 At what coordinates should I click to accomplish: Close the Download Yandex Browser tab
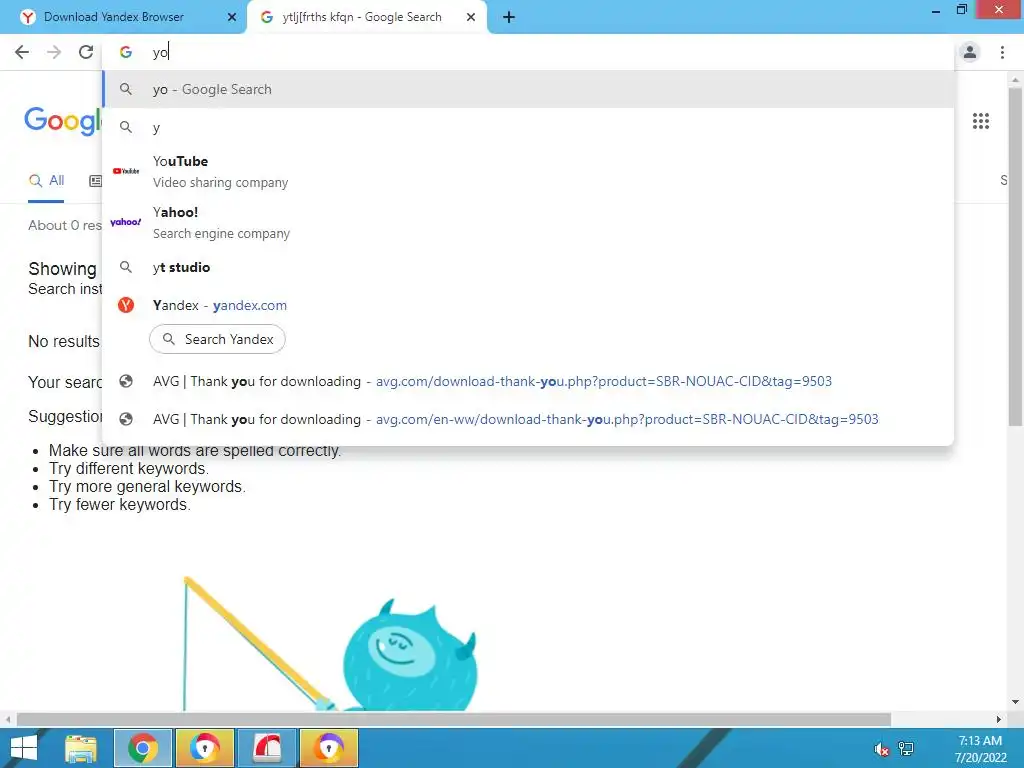(x=232, y=18)
